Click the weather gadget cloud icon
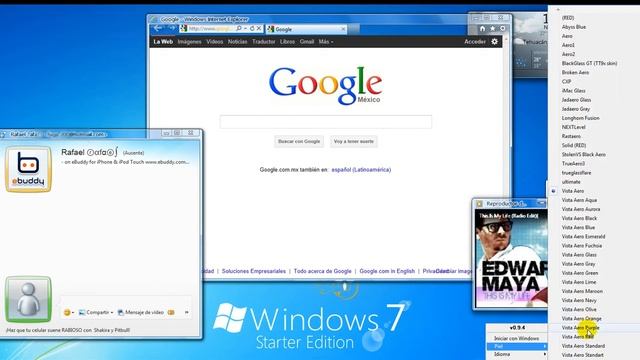The image size is (640, 360). click(519, 41)
